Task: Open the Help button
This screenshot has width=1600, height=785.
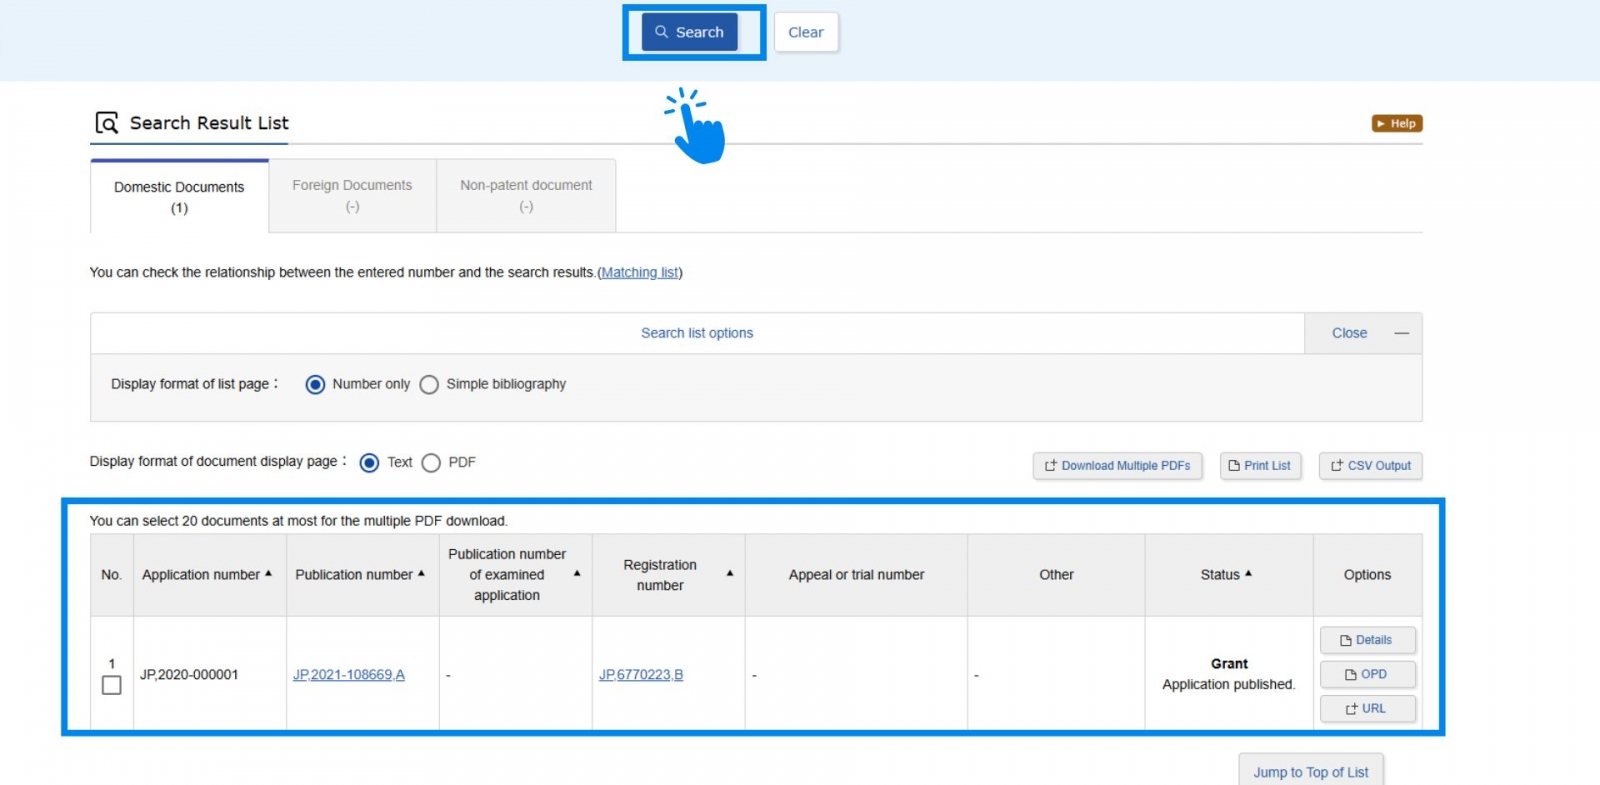Action: coord(1396,124)
